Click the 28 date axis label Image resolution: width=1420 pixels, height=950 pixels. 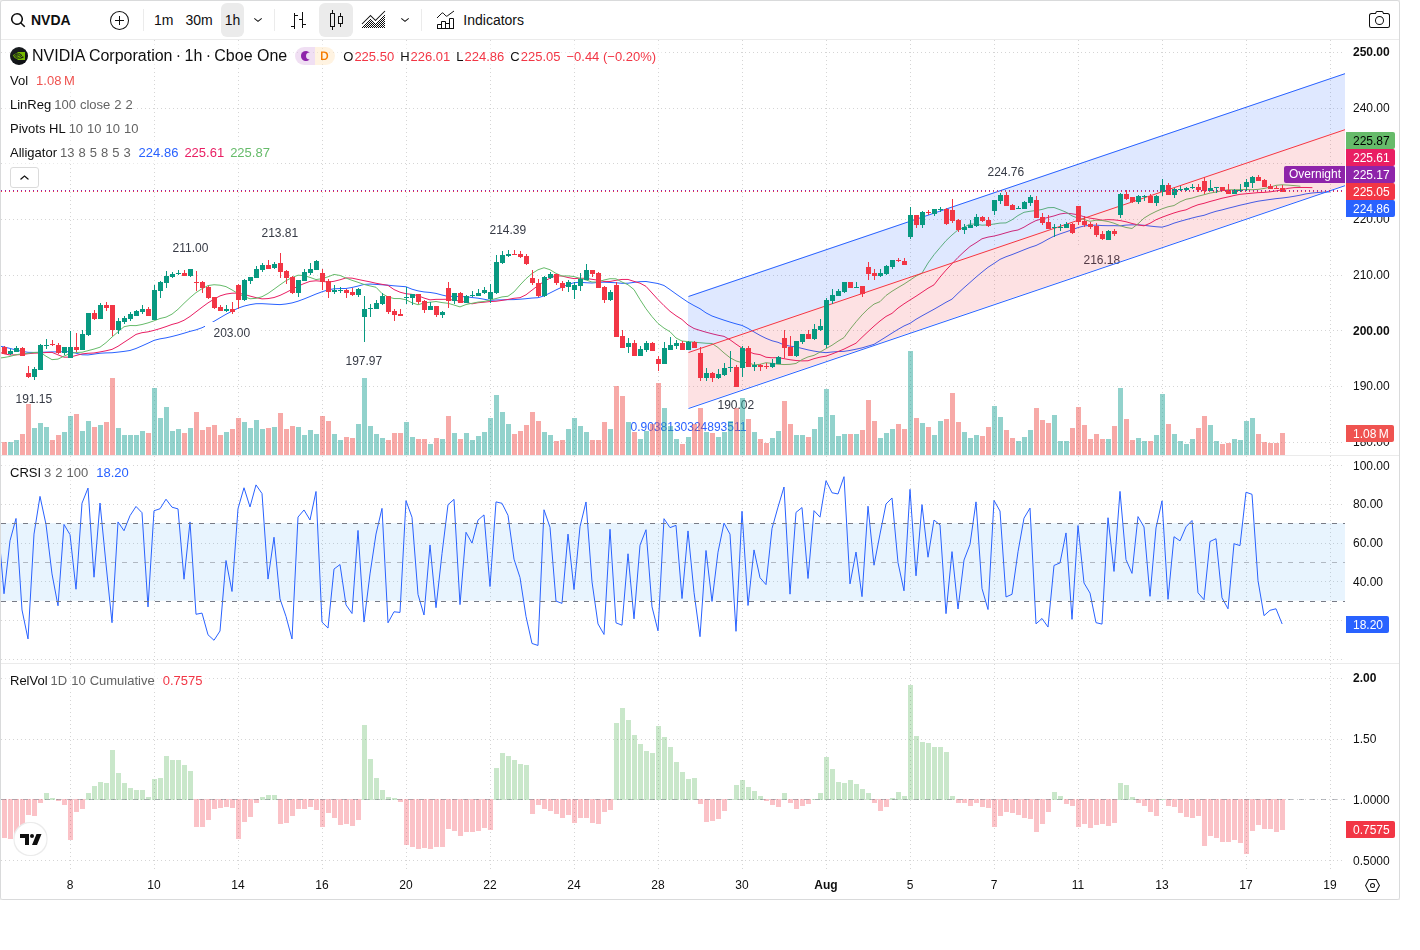coord(658,885)
